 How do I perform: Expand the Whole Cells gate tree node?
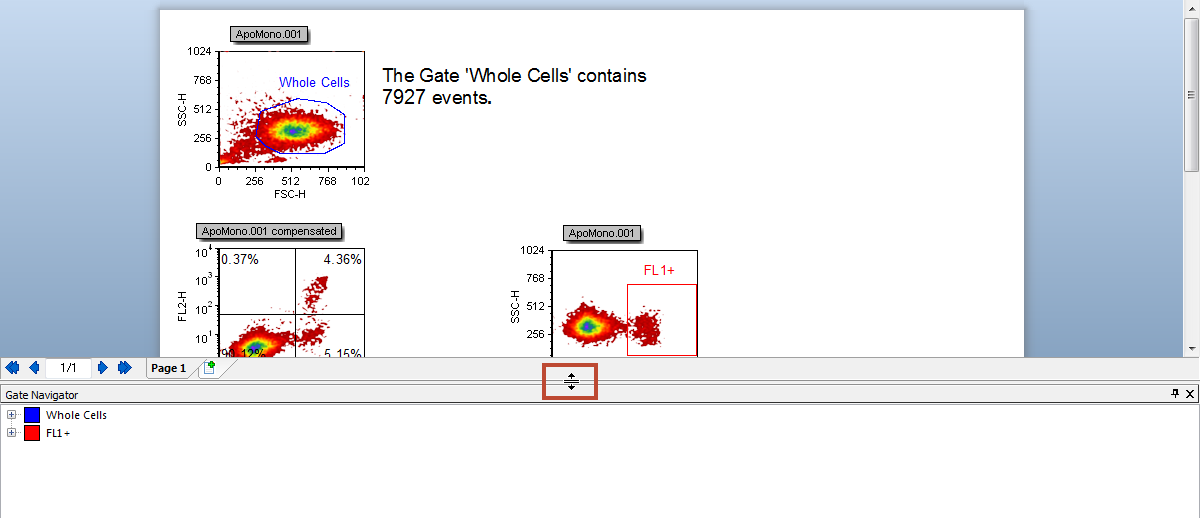(12, 415)
